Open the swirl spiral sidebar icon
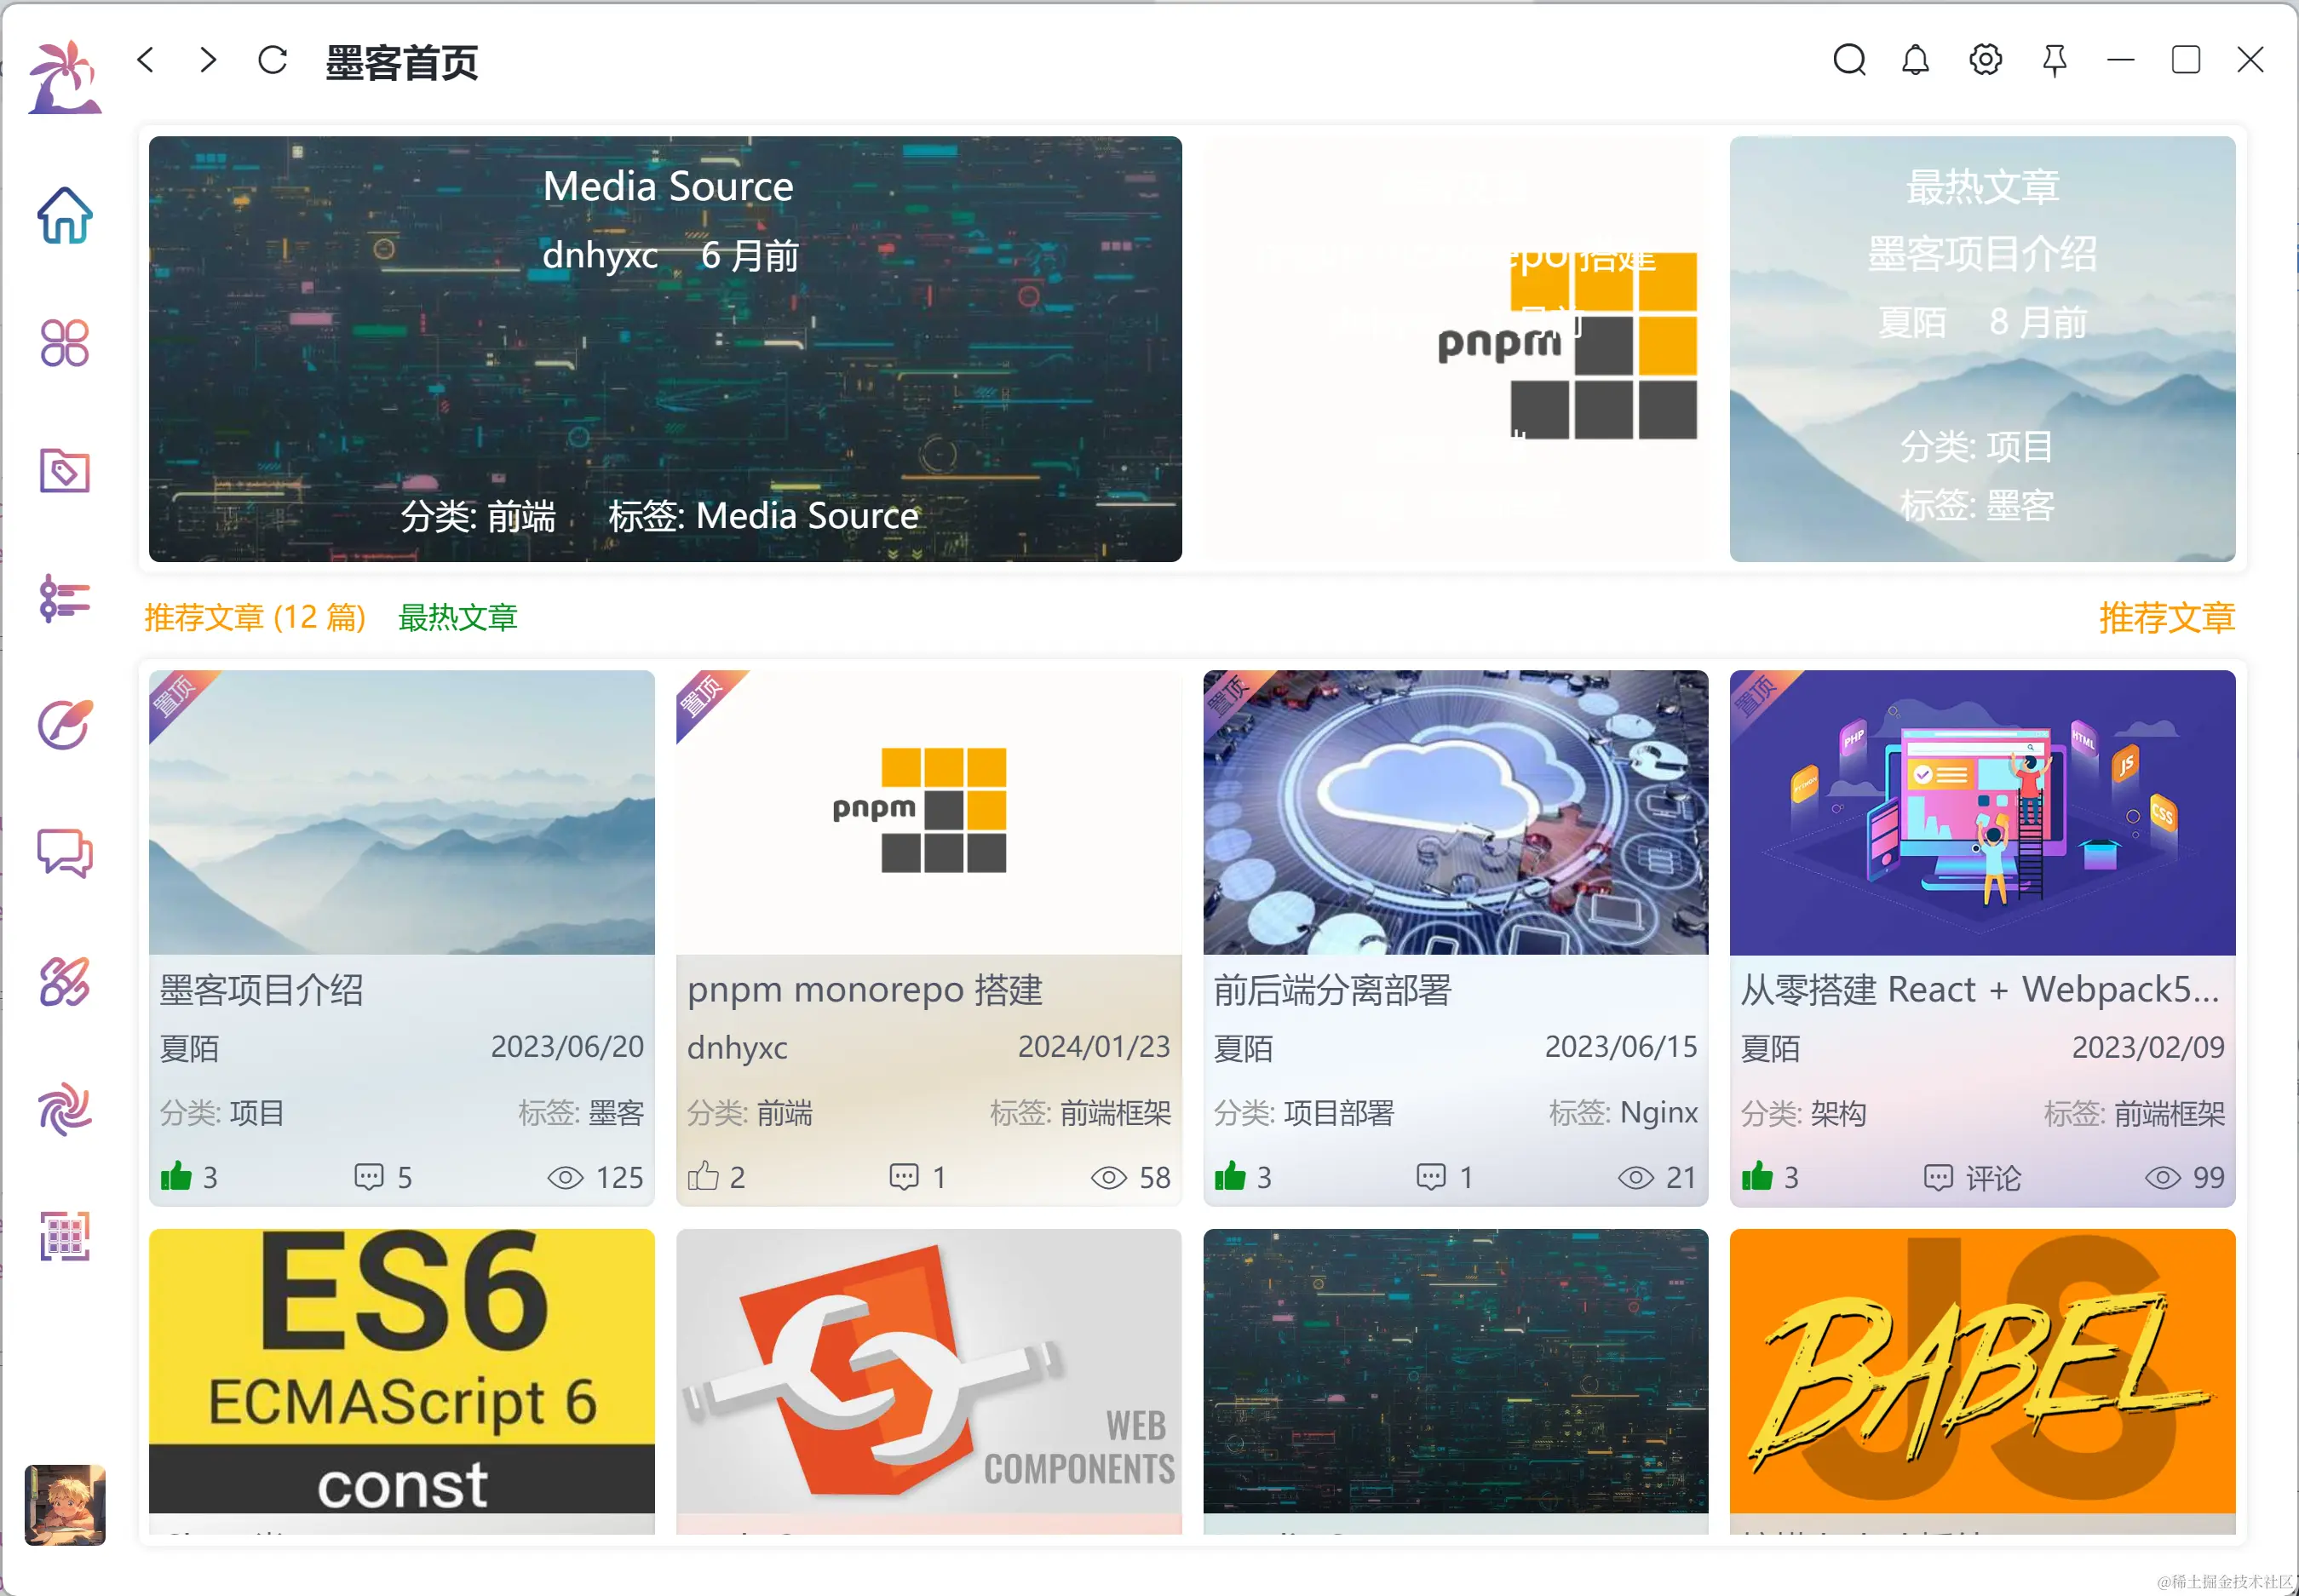 (x=65, y=1109)
